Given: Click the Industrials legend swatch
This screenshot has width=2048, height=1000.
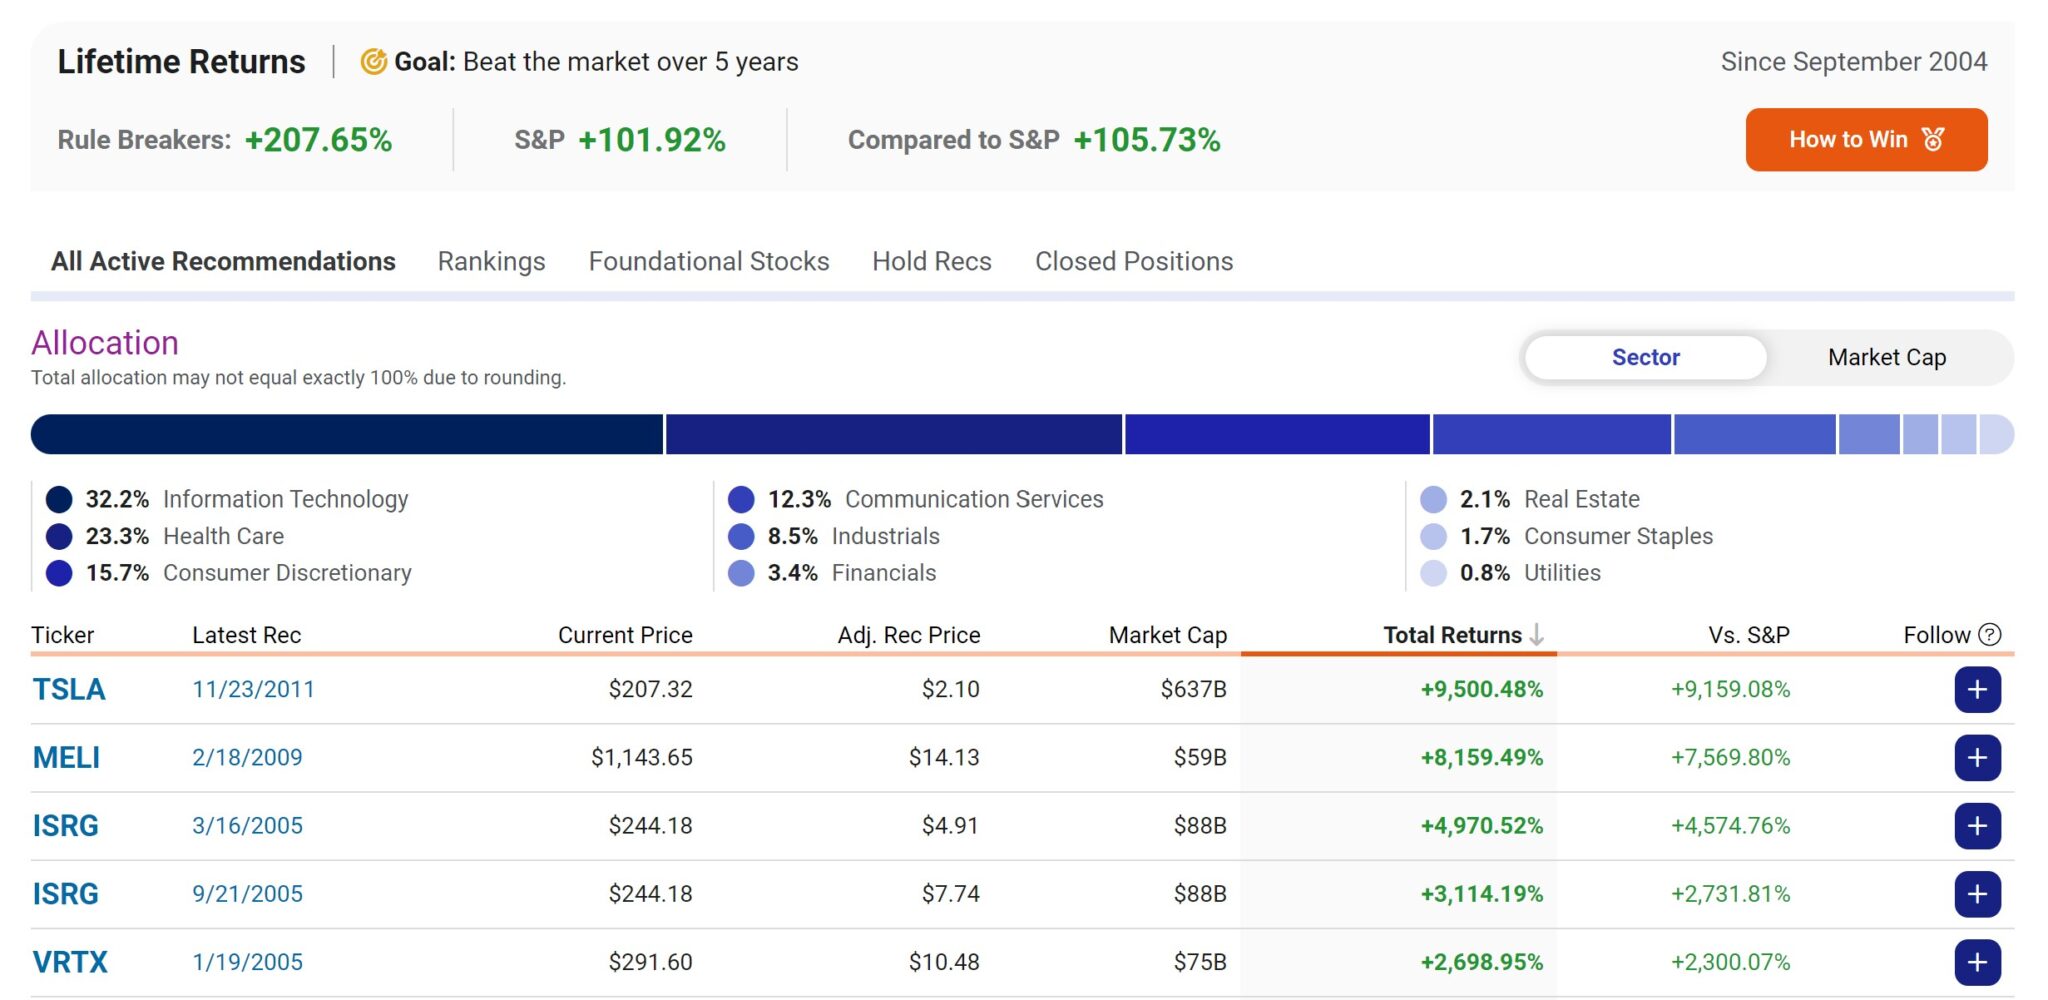Looking at the screenshot, I should click(741, 536).
